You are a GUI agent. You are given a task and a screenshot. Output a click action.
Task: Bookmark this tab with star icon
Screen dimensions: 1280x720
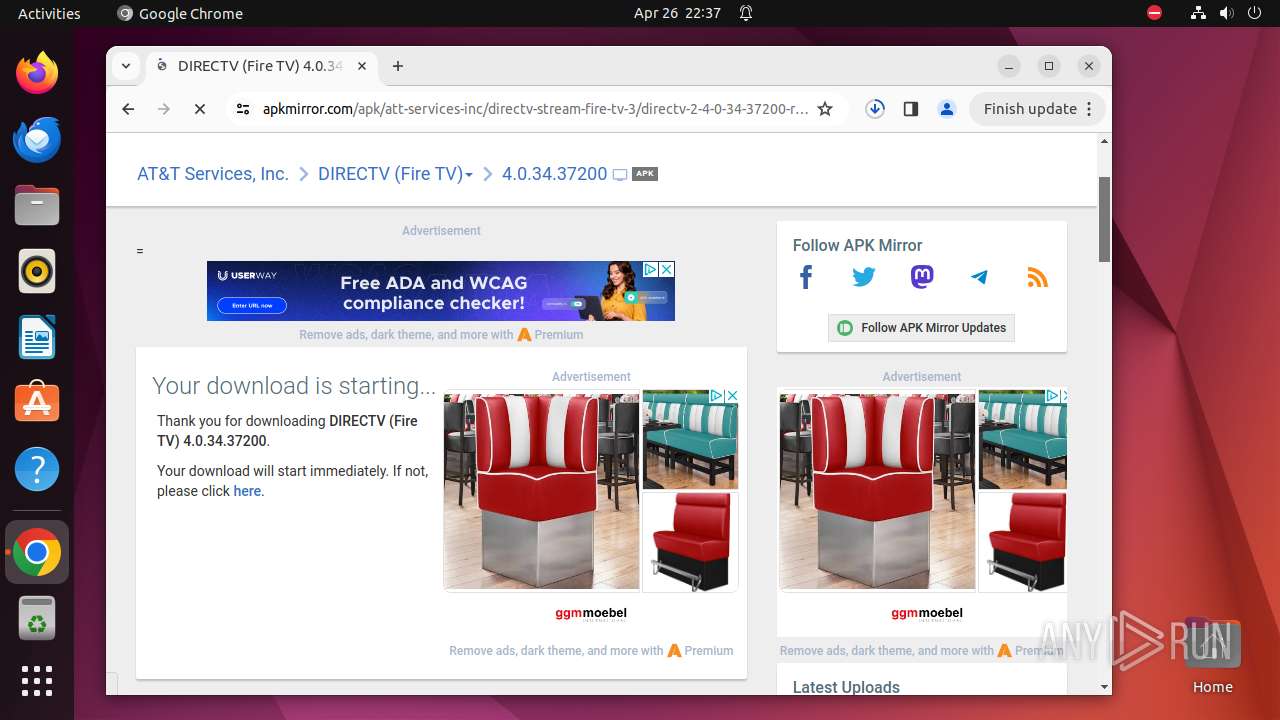click(825, 109)
